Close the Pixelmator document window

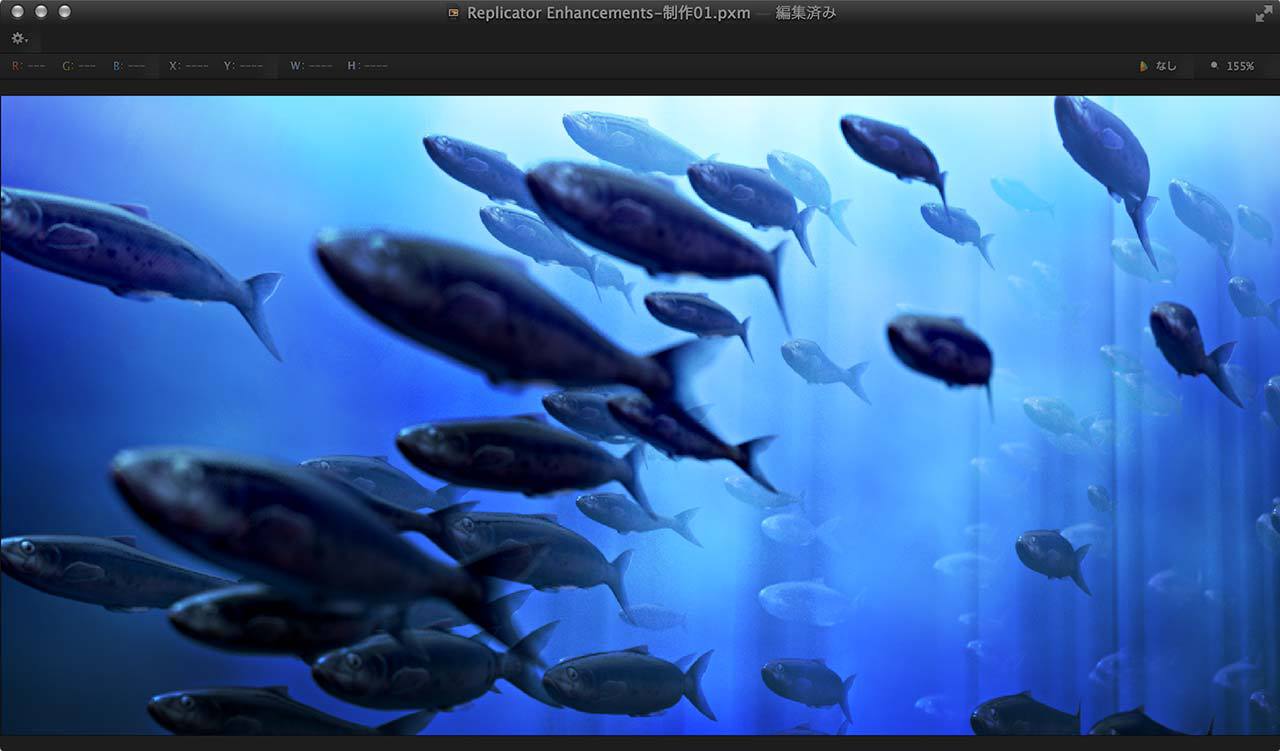tap(18, 12)
